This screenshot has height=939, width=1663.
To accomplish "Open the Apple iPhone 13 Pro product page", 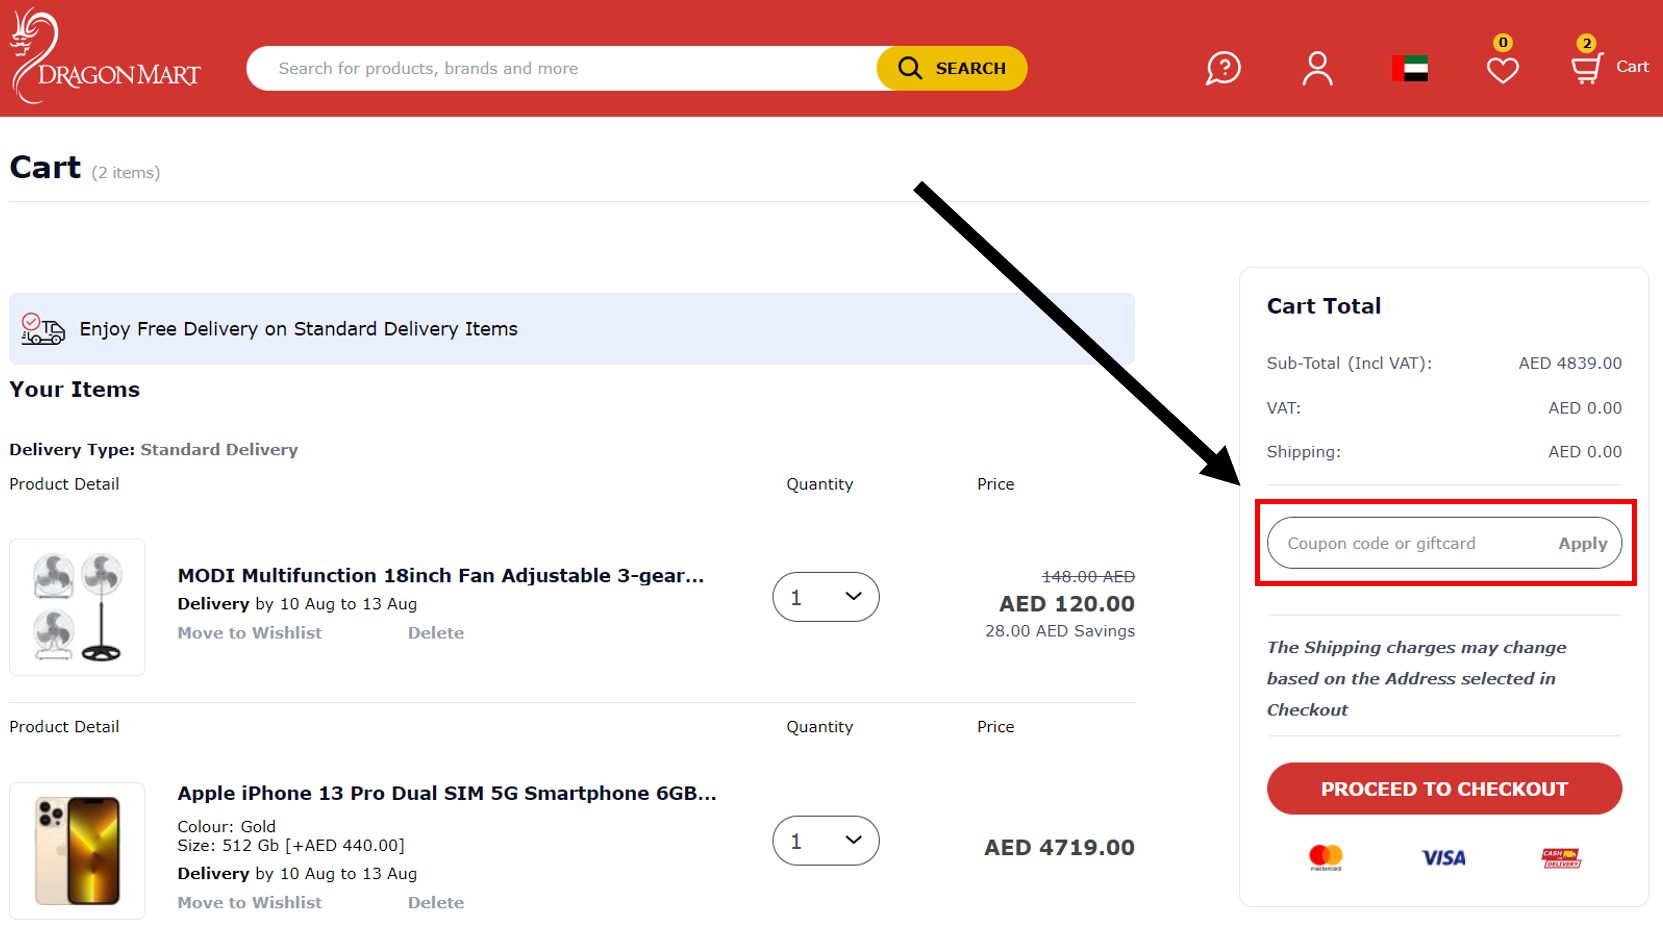I will point(446,793).
